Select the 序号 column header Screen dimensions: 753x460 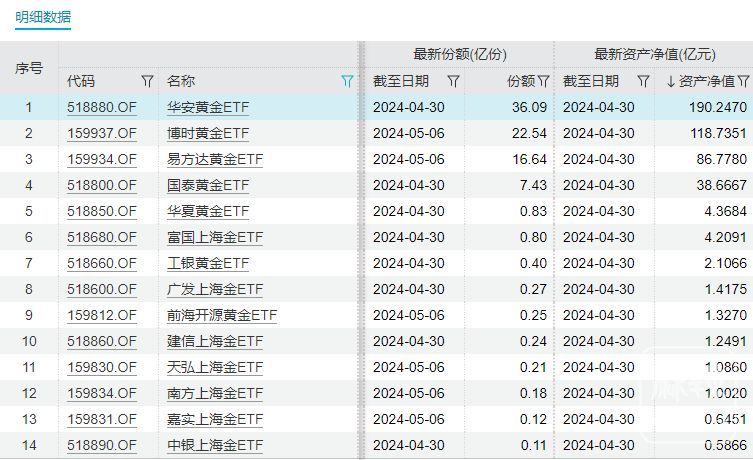point(29,68)
